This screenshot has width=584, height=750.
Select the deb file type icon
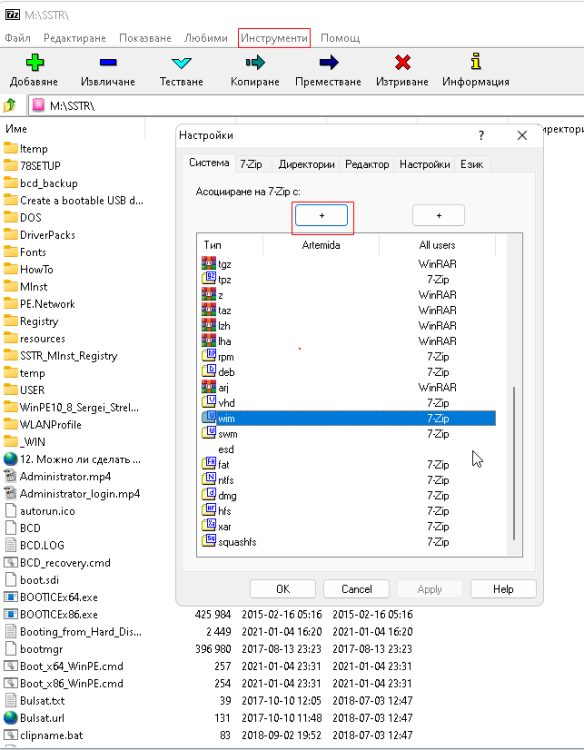click(x=209, y=371)
